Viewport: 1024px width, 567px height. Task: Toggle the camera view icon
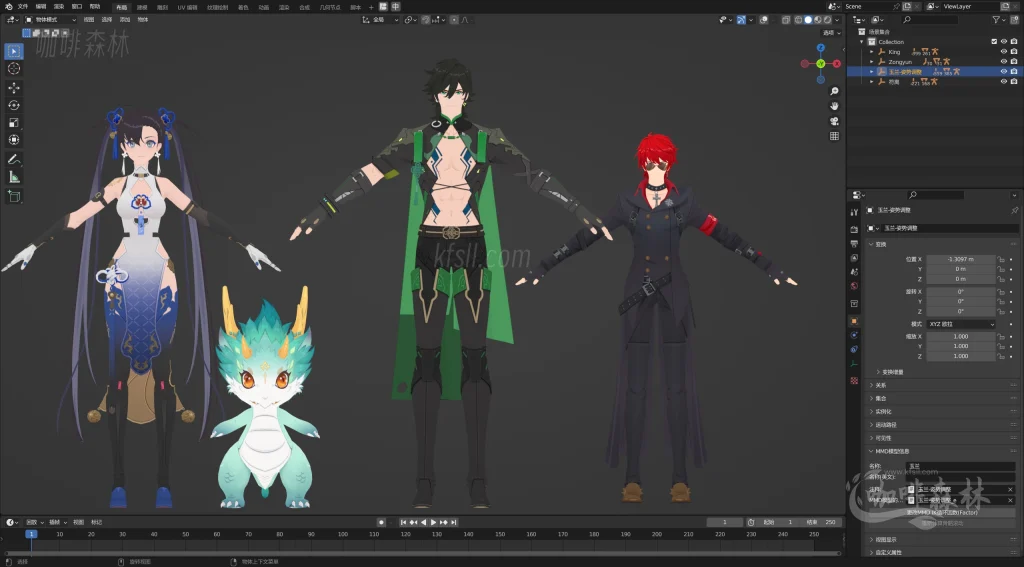tap(834, 121)
